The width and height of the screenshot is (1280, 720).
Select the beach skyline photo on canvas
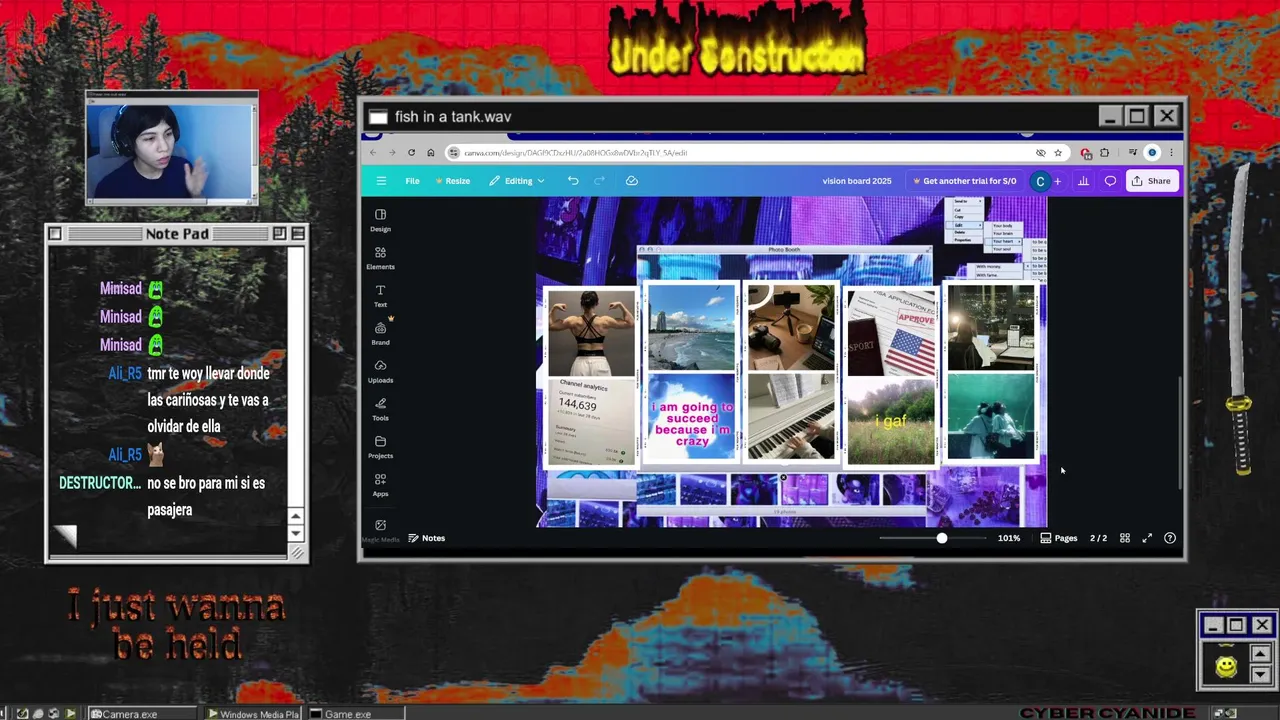[691, 328]
